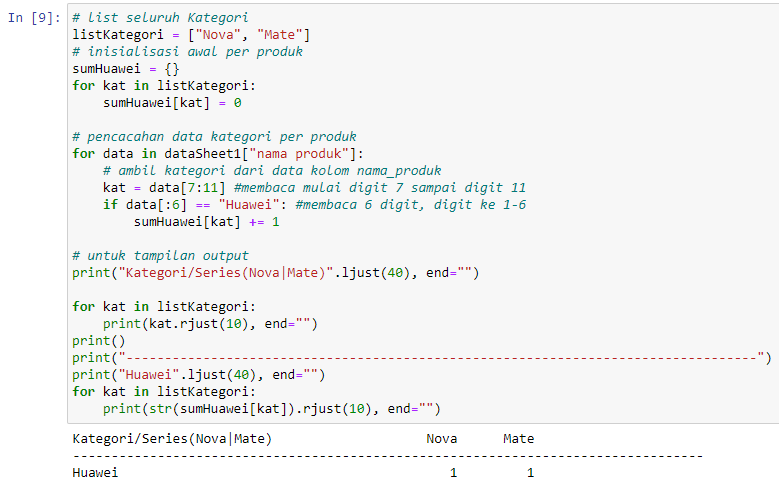The width and height of the screenshot is (779, 488).
Task: Click the second 'for kat in listKategori:' line
Action: (x=164, y=307)
